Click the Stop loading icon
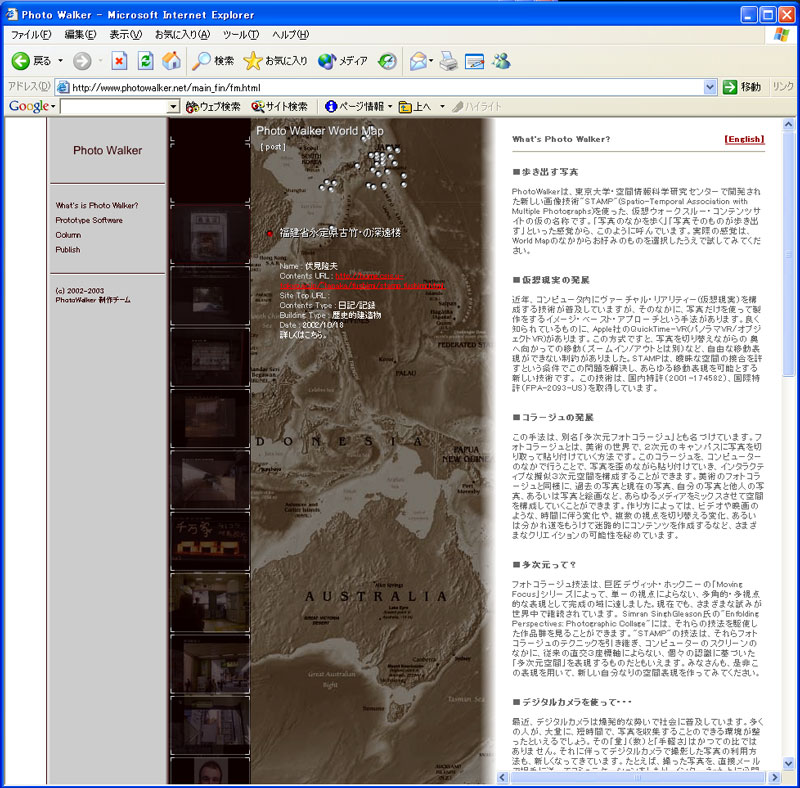Image resolution: width=800 pixels, height=788 pixels. tap(119, 61)
